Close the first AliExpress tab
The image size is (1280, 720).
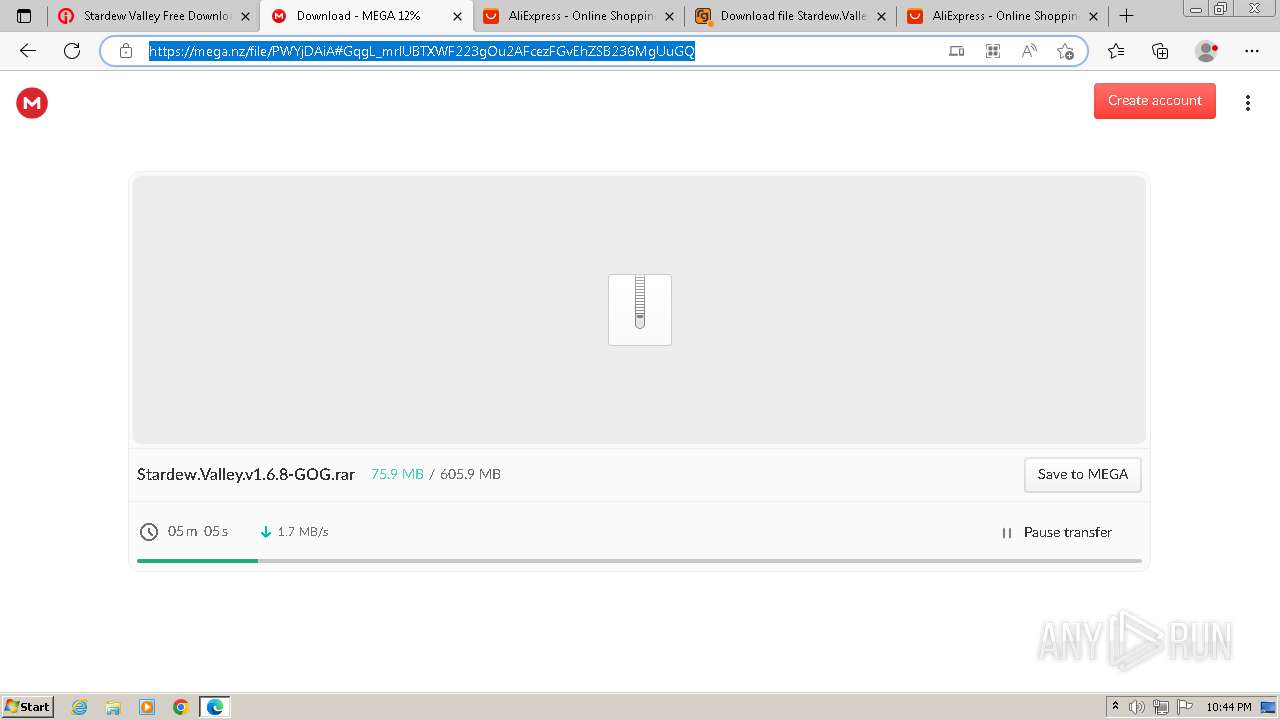[x=670, y=16]
